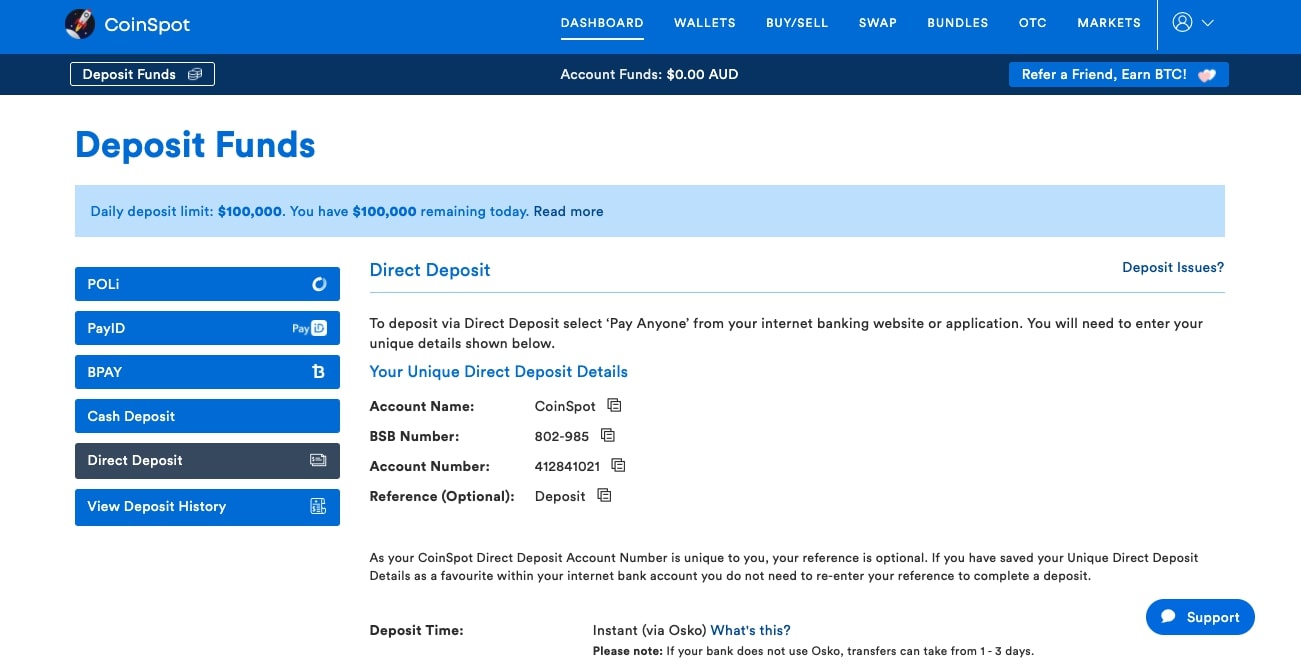1301x664 pixels.
Task: Open the Markets page
Action: point(1109,23)
